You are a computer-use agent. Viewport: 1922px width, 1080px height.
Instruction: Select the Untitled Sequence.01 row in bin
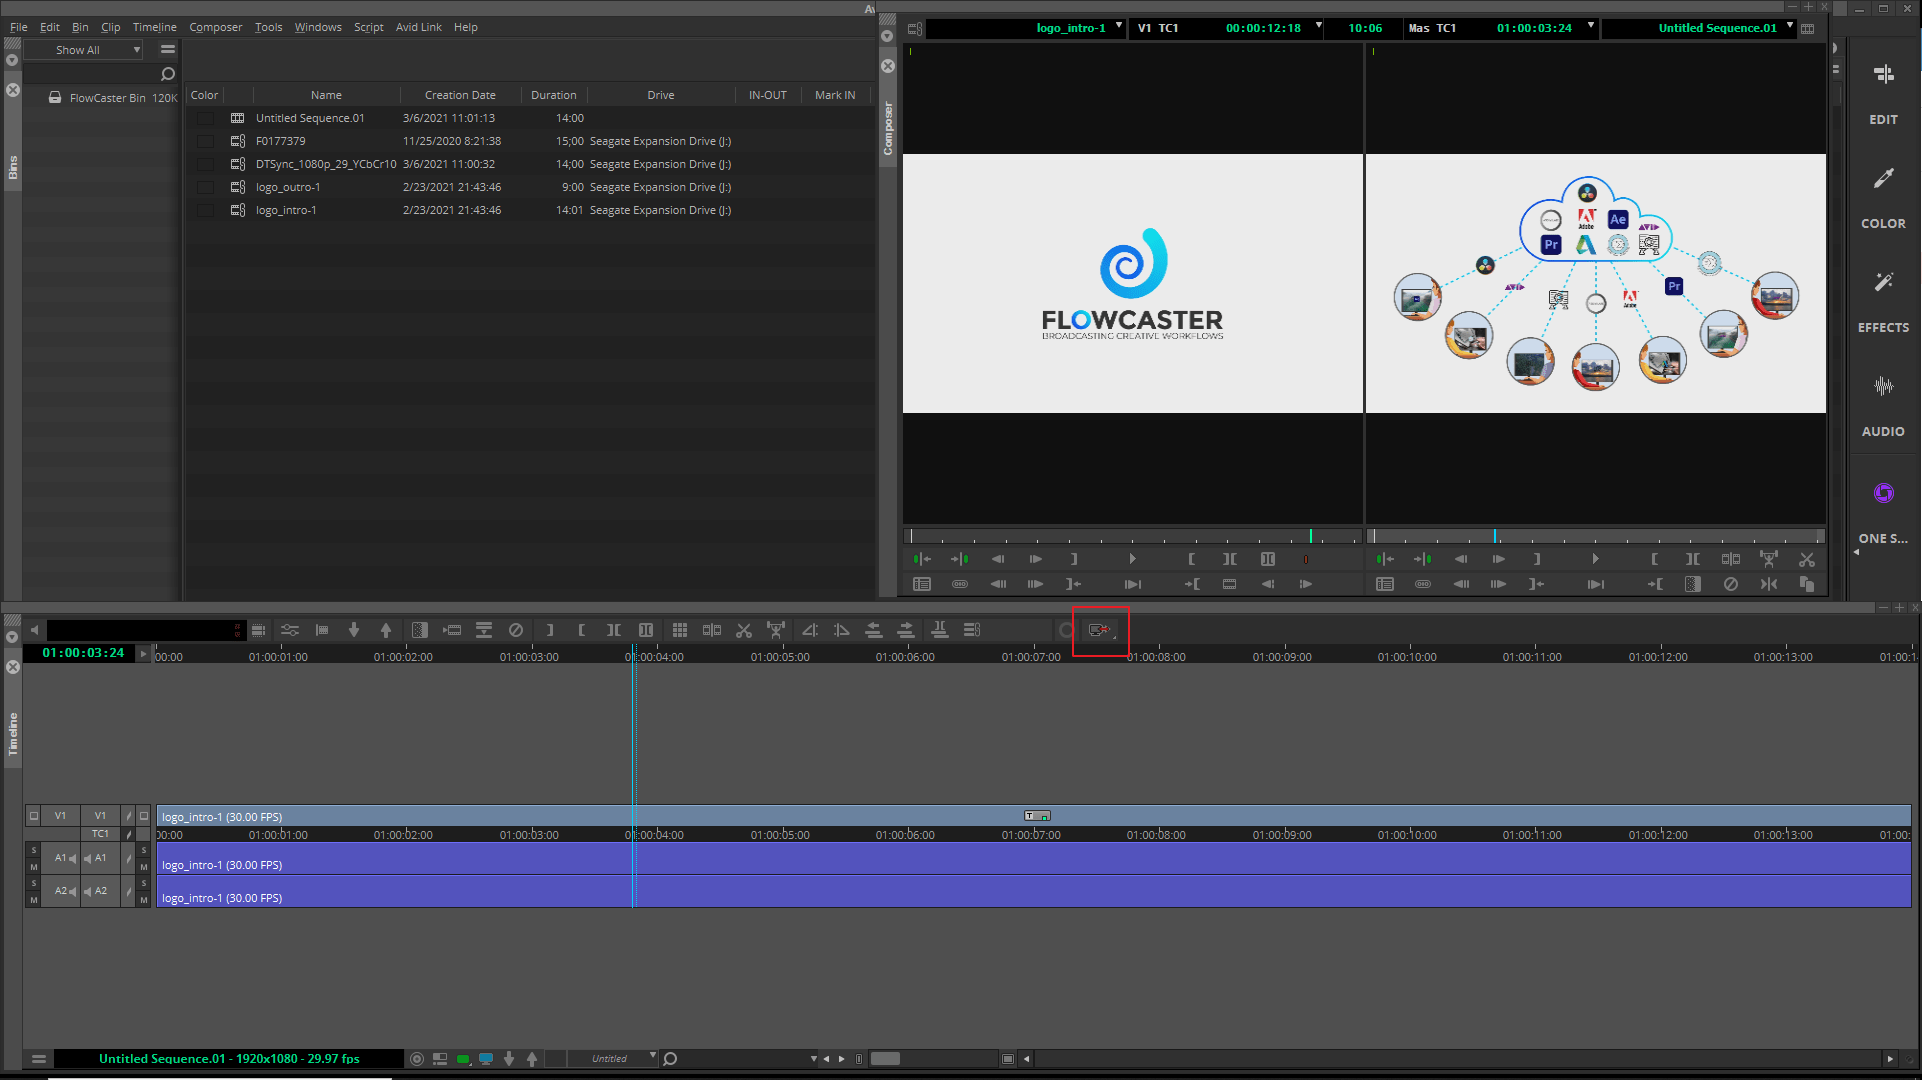coord(530,118)
